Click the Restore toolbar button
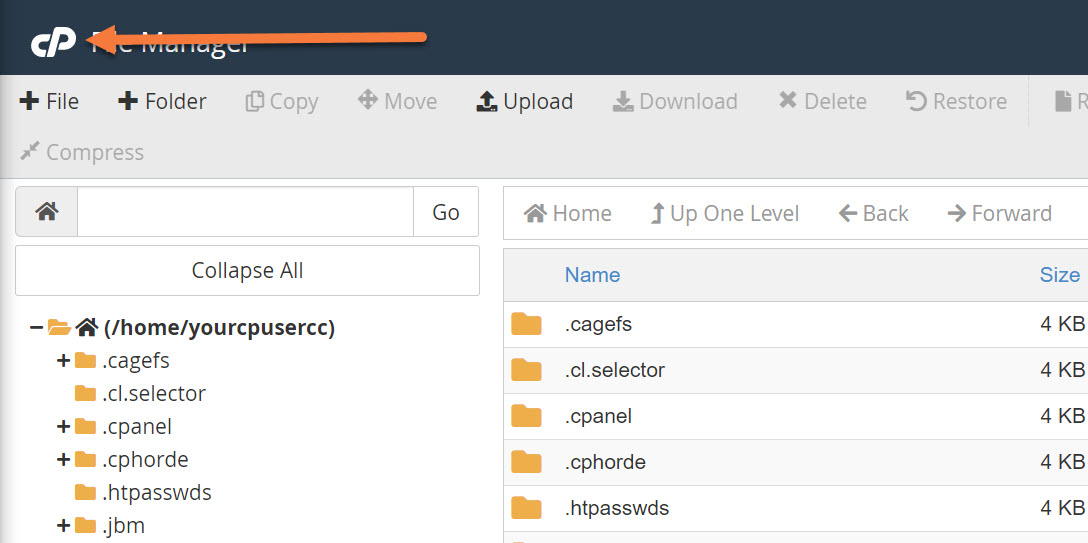Screen dimensions: 1088x543 tap(955, 102)
